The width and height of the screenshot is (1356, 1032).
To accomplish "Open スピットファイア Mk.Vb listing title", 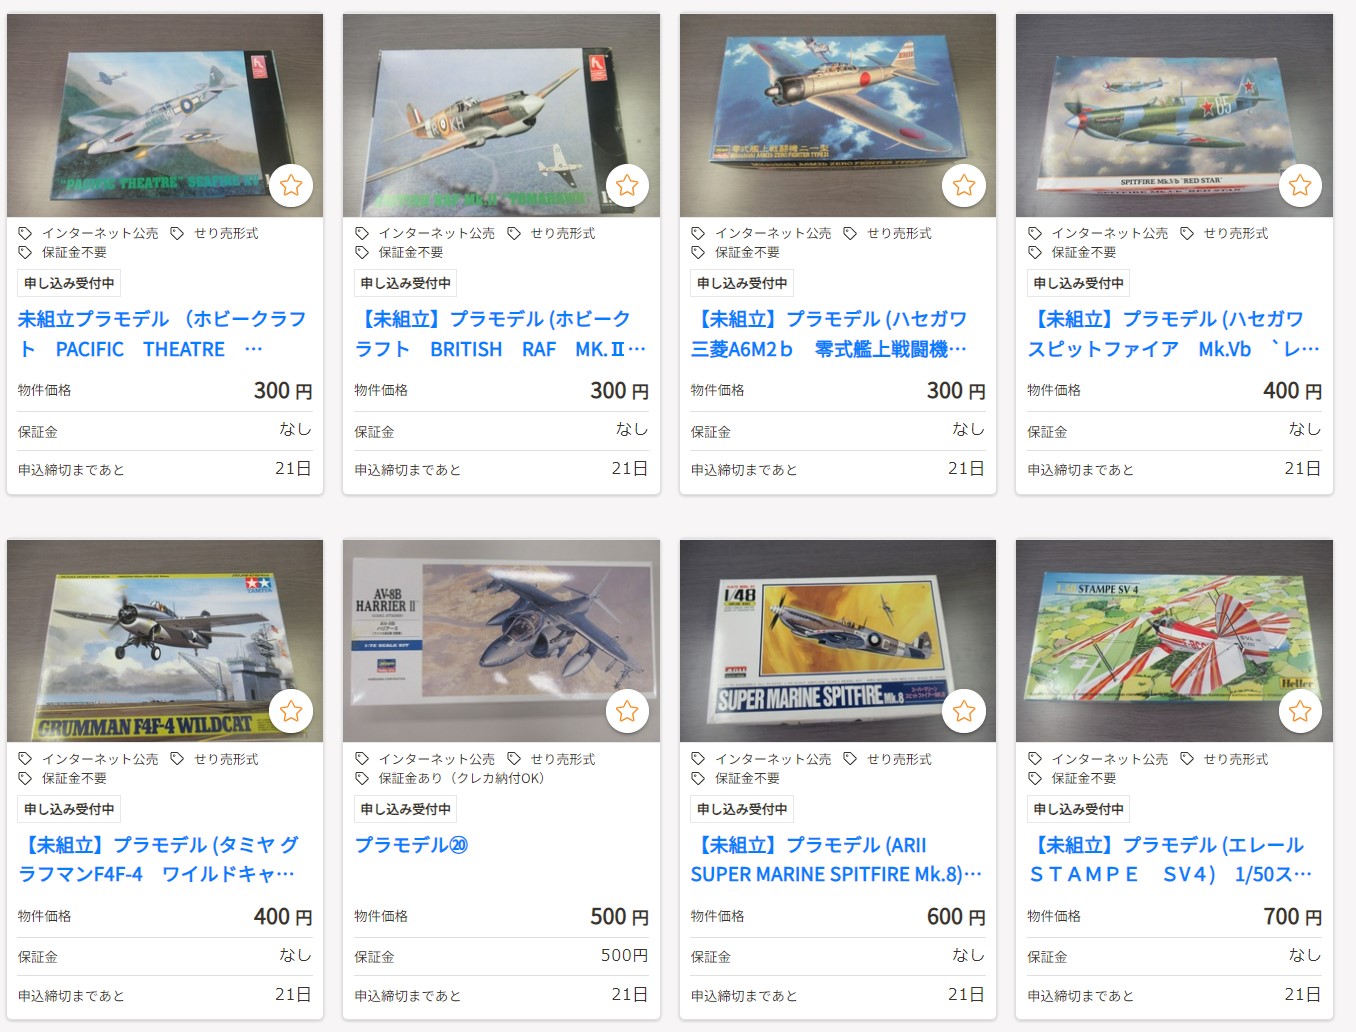I will click(x=1174, y=334).
